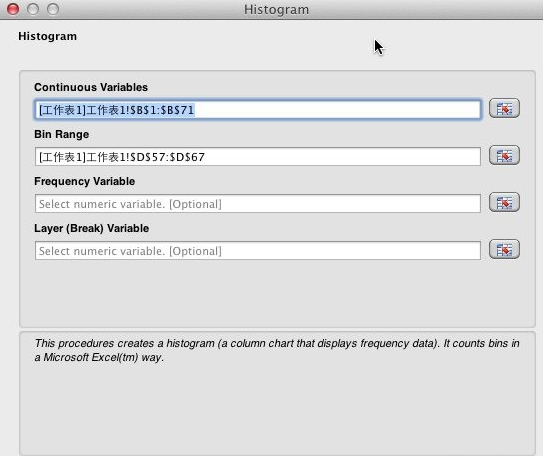Click the Layer (Break) Variable label

[x=91, y=228]
